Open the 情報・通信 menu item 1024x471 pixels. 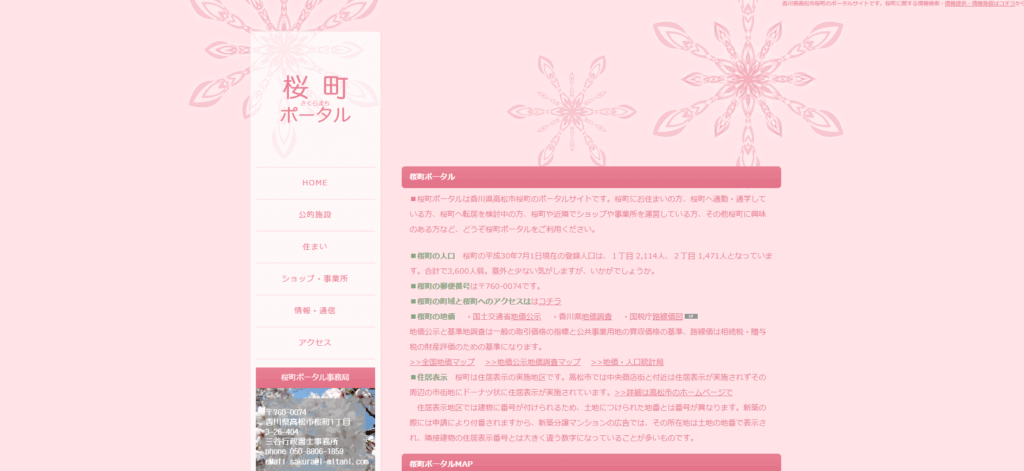(x=315, y=311)
